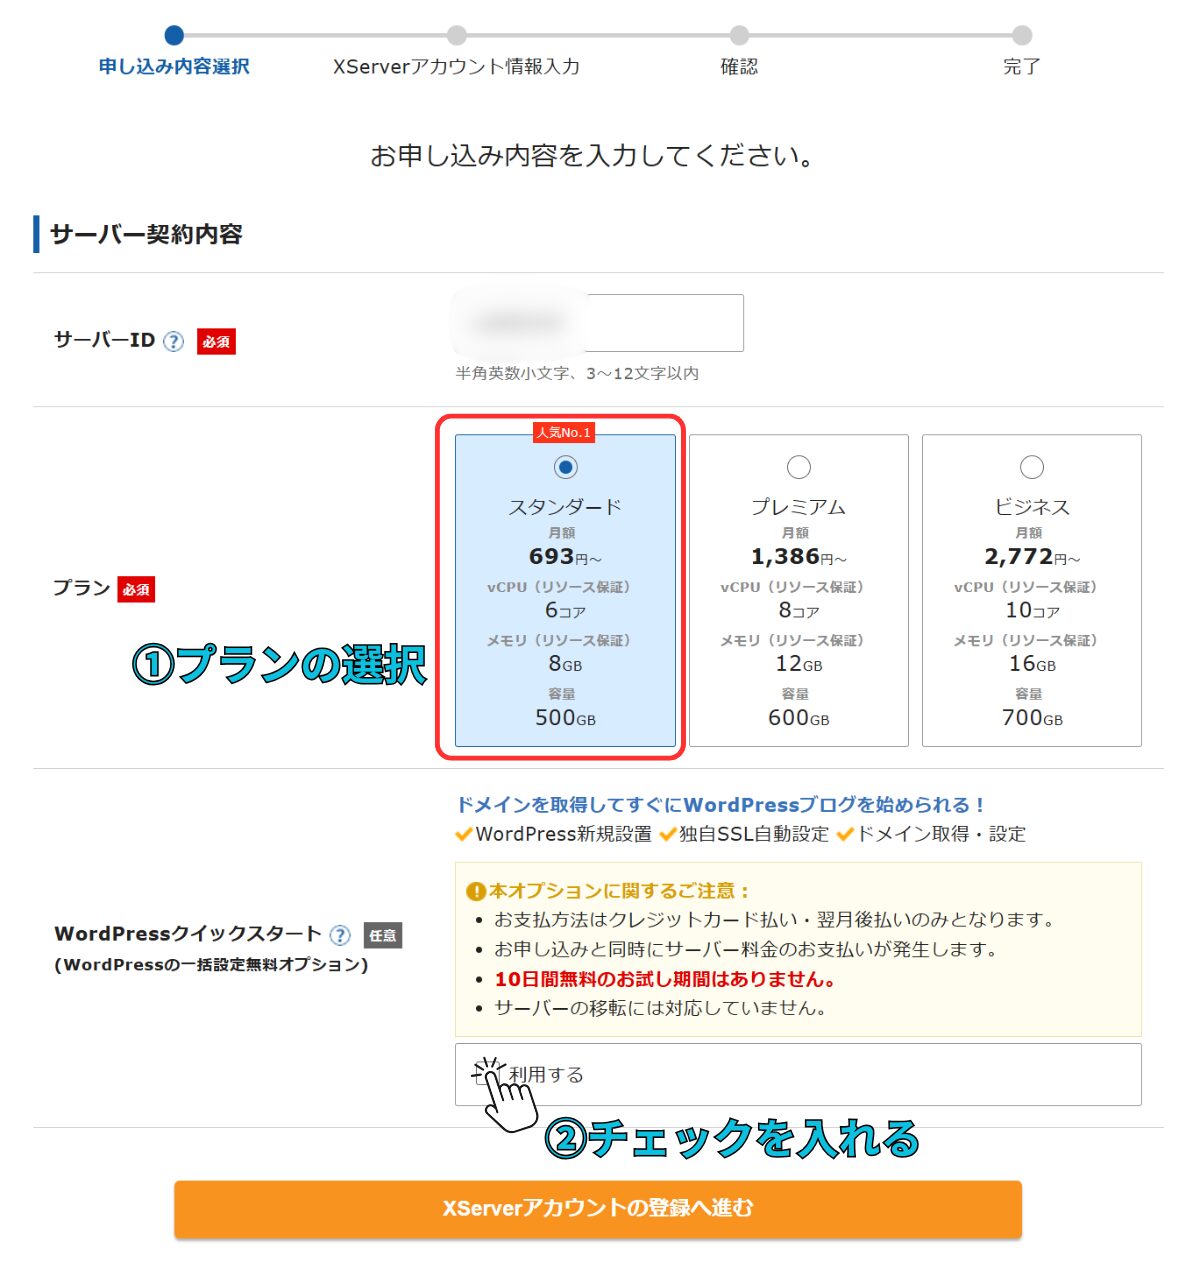Click the 申し込み内容選択 step label

click(174, 67)
